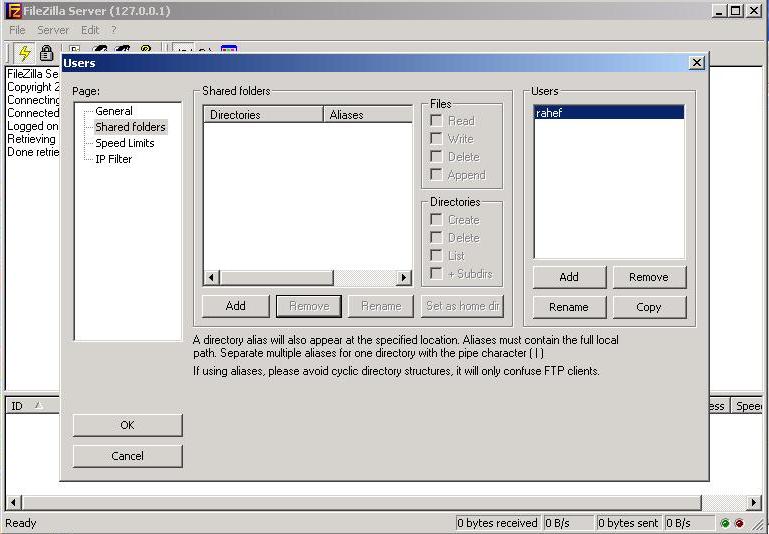Image resolution: width=769 pixels, height=534 pixels.
Task: Click right arrow of shared folders scrollbar
Action: point(404,278)
